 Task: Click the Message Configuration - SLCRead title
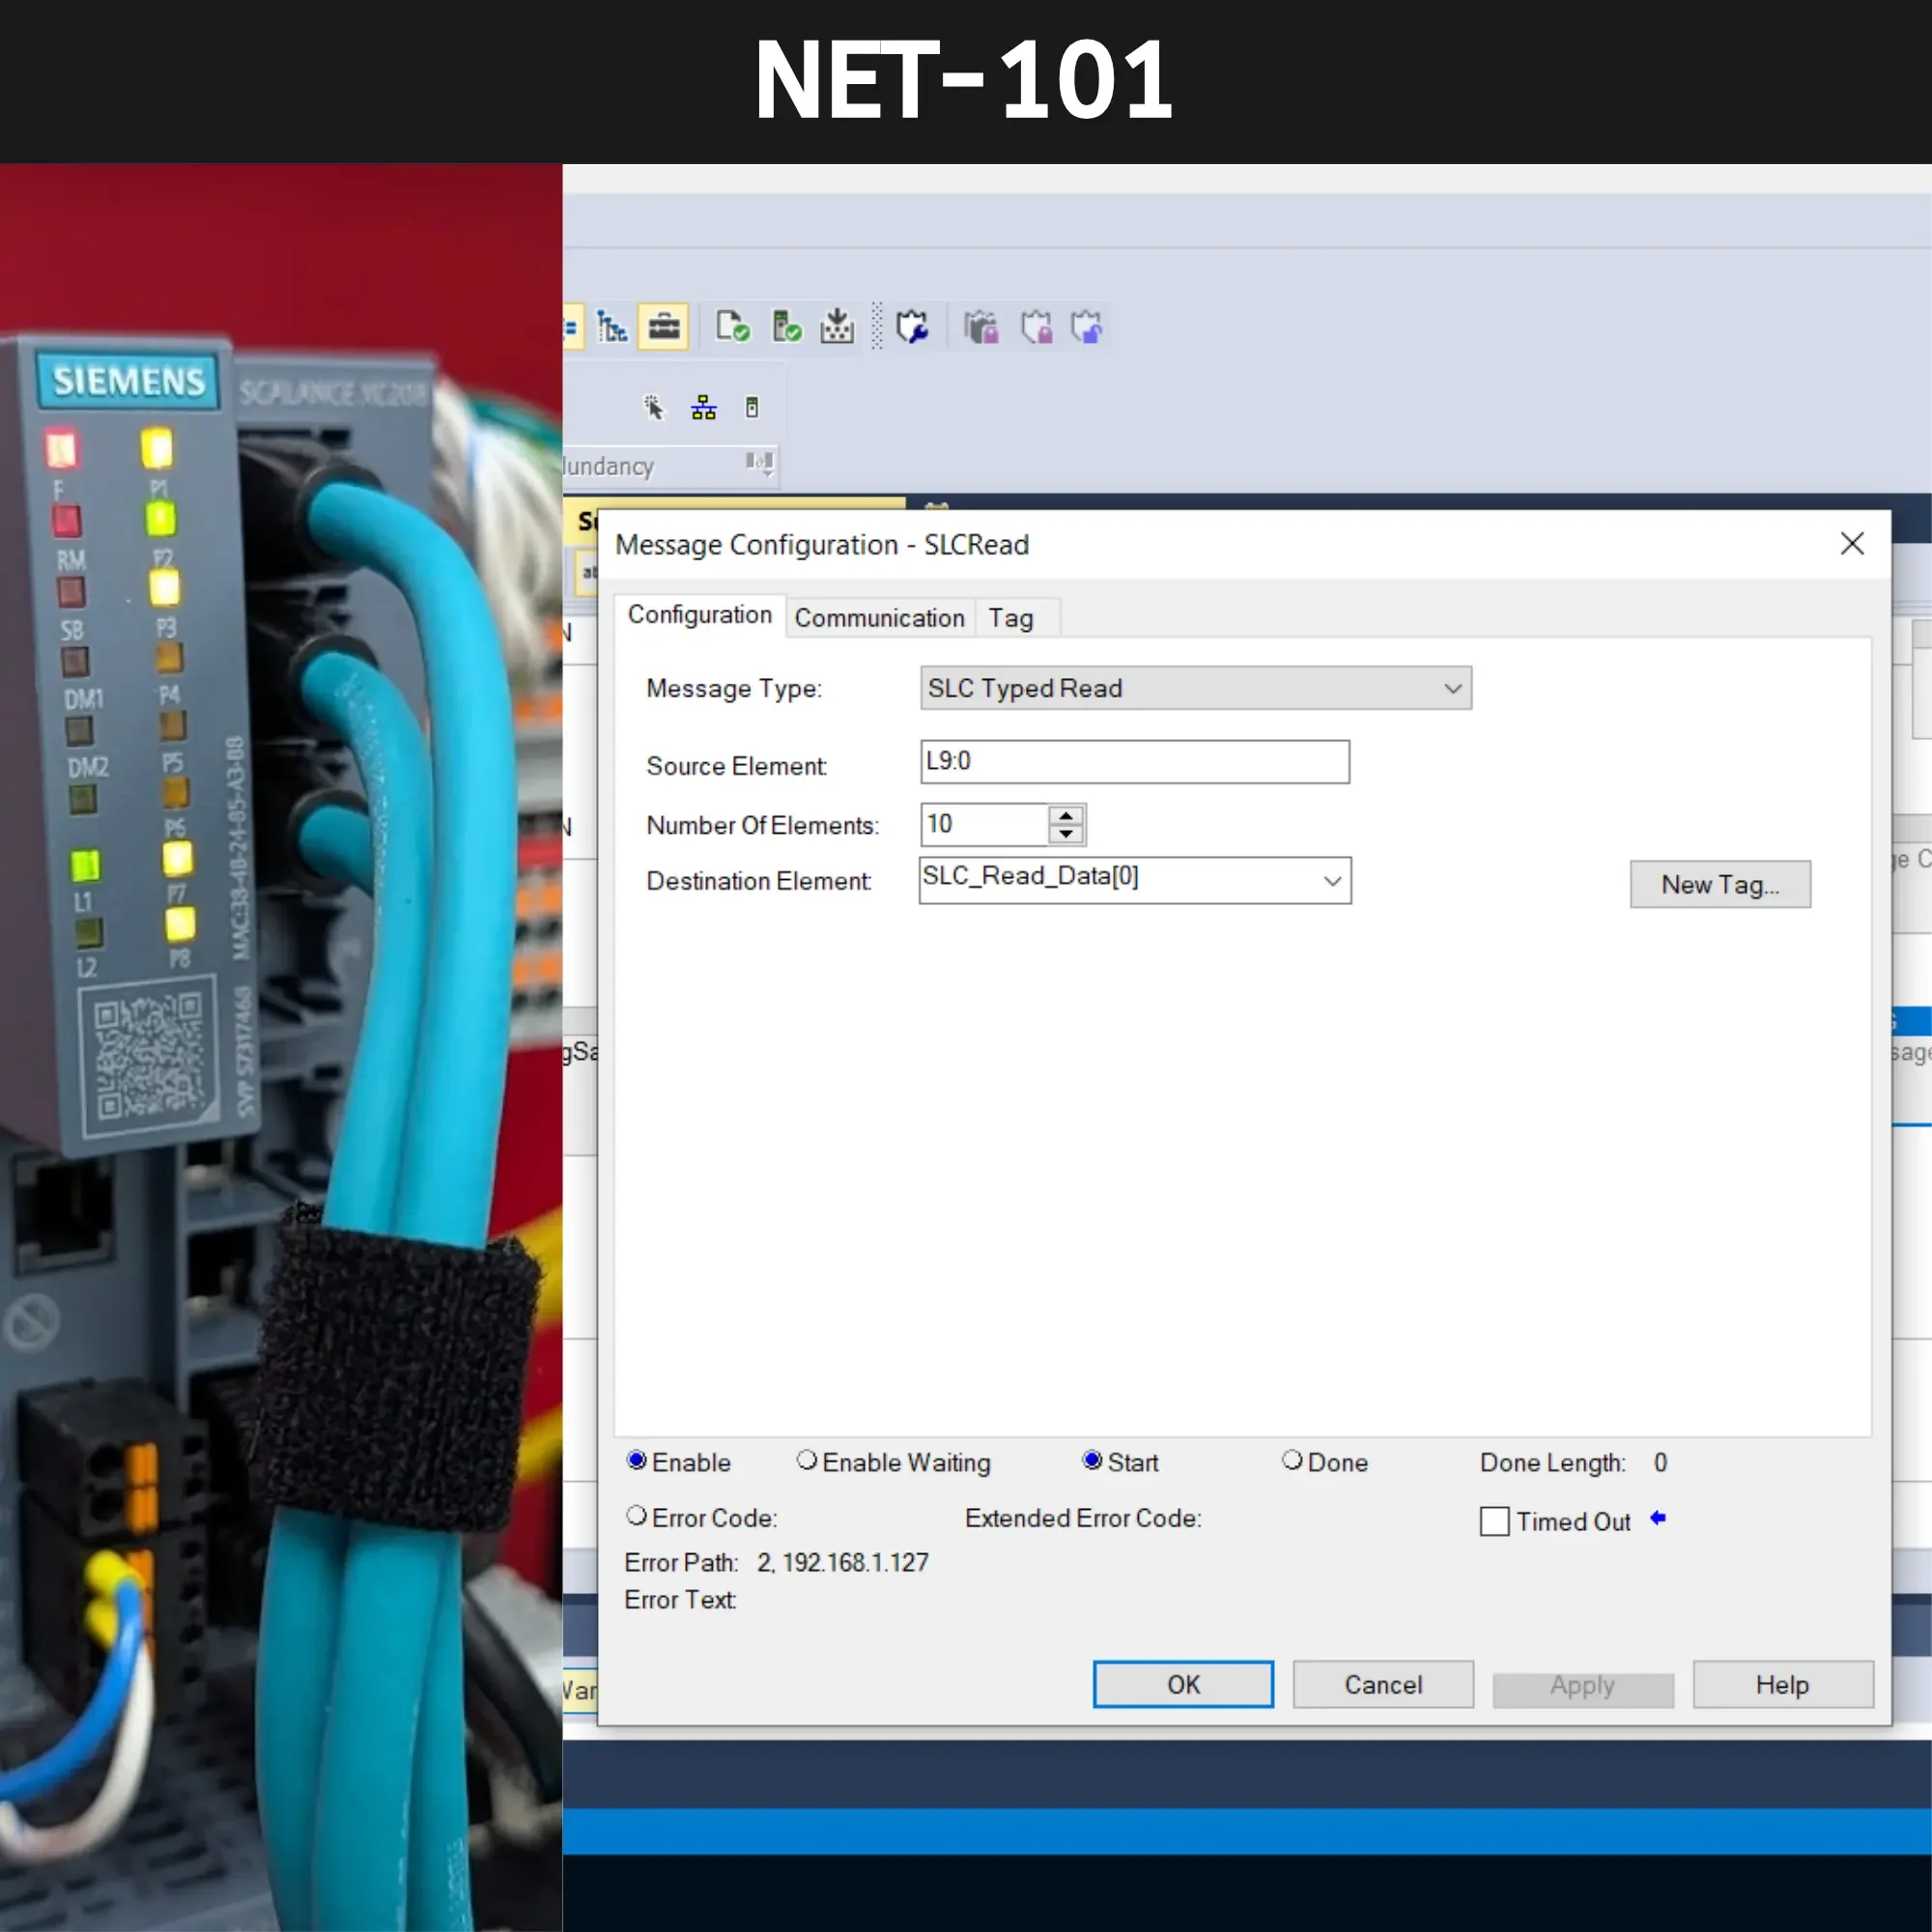pos(822,545)
